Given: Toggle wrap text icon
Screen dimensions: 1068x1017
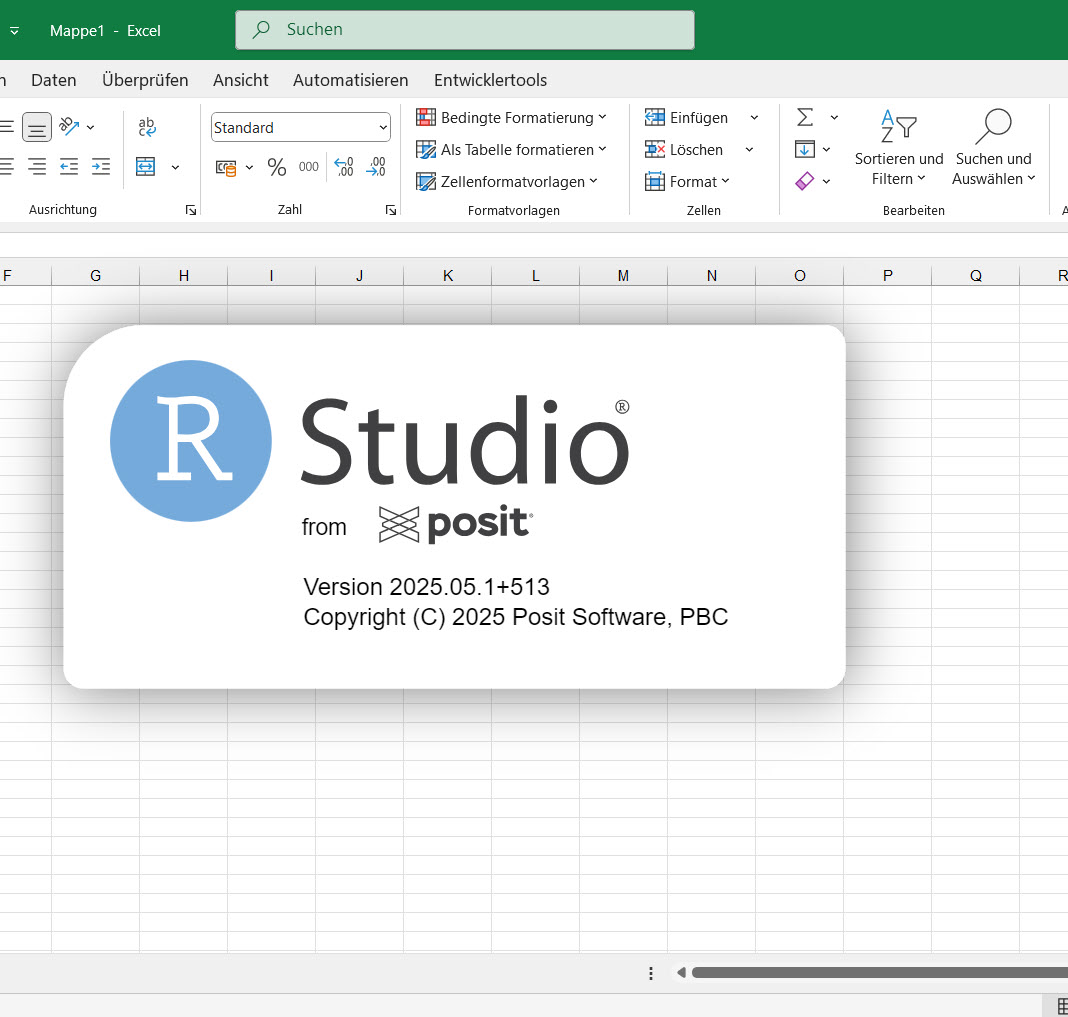Looking at the screenshot, I should click(146, 127).
